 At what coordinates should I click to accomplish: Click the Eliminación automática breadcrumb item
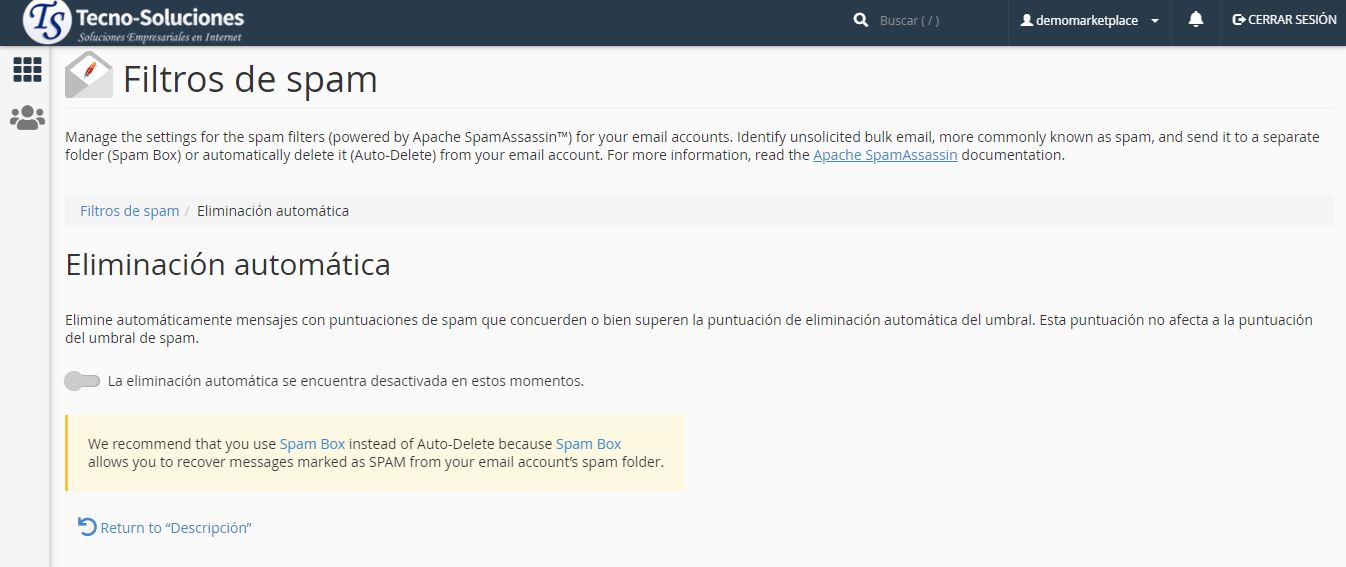pos(273,211)
